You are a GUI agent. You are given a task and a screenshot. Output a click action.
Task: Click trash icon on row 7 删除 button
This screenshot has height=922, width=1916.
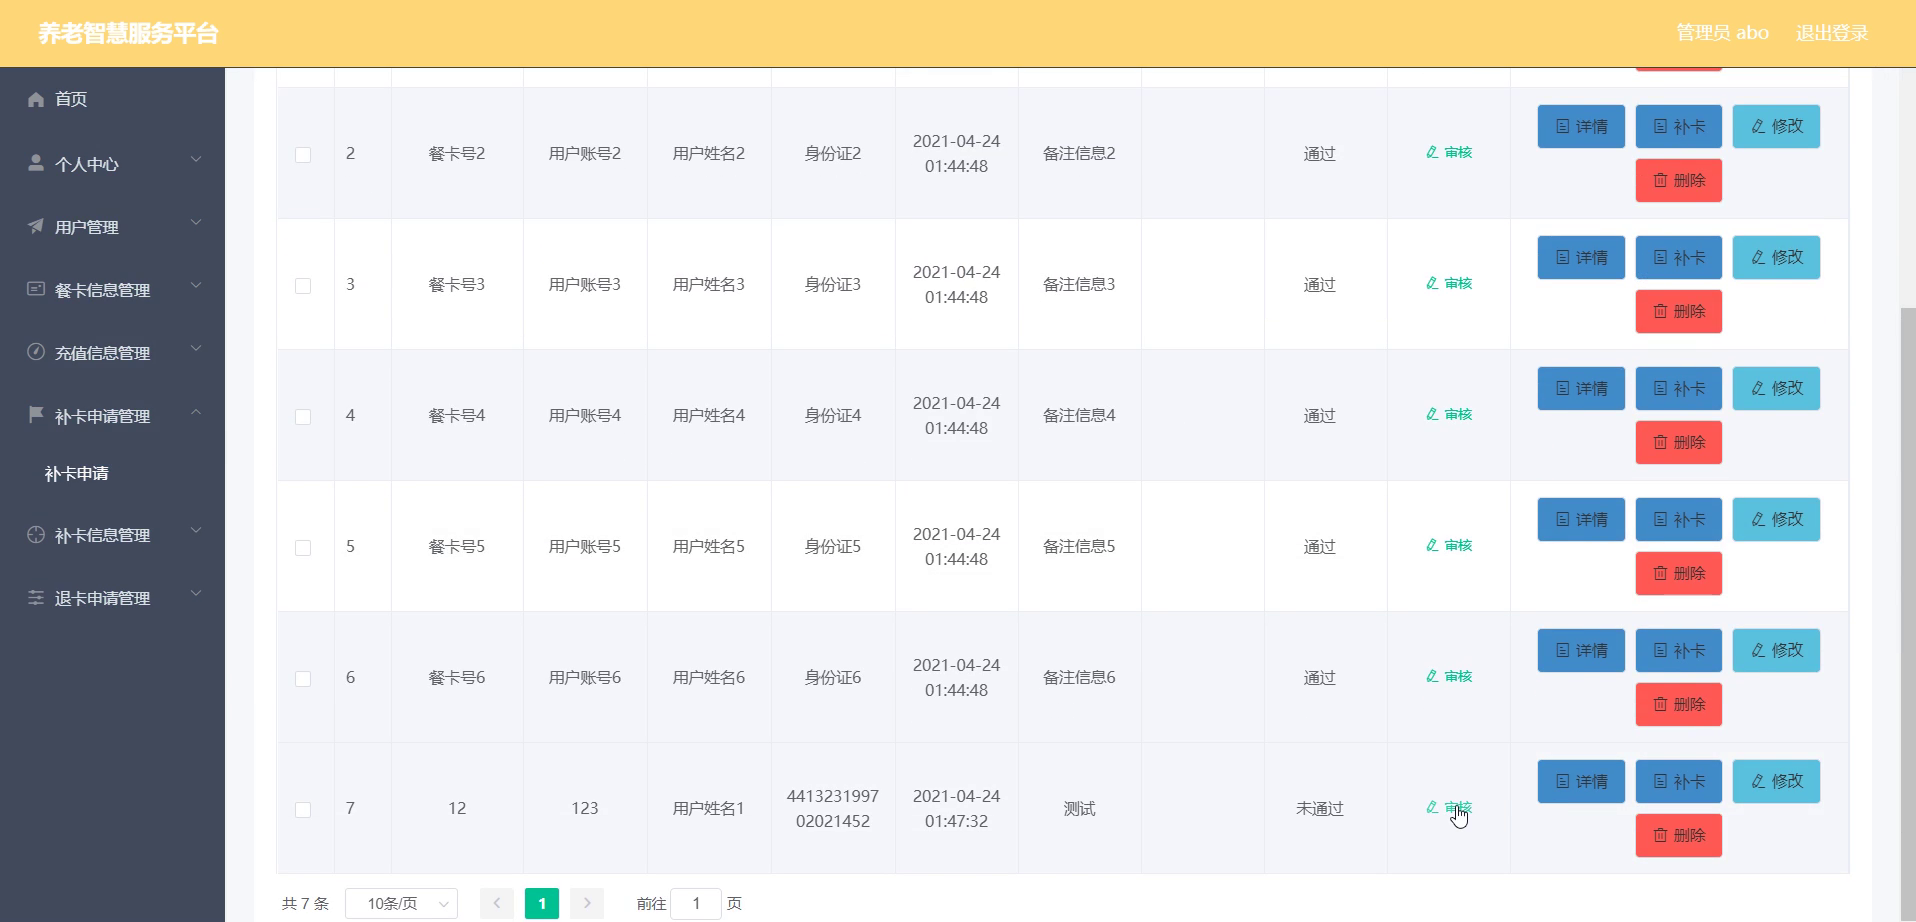pyautogui.click(x=1660, y=835)
